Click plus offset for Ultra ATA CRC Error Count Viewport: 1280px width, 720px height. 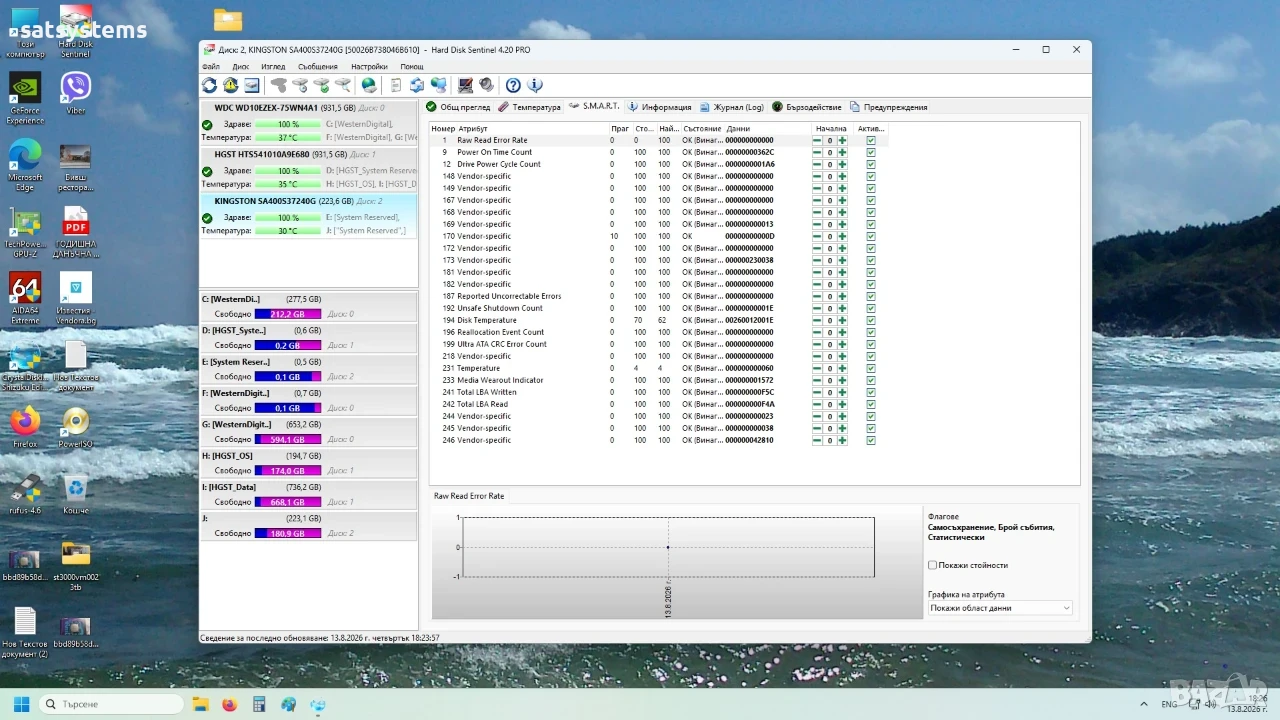tap(842, 344)
